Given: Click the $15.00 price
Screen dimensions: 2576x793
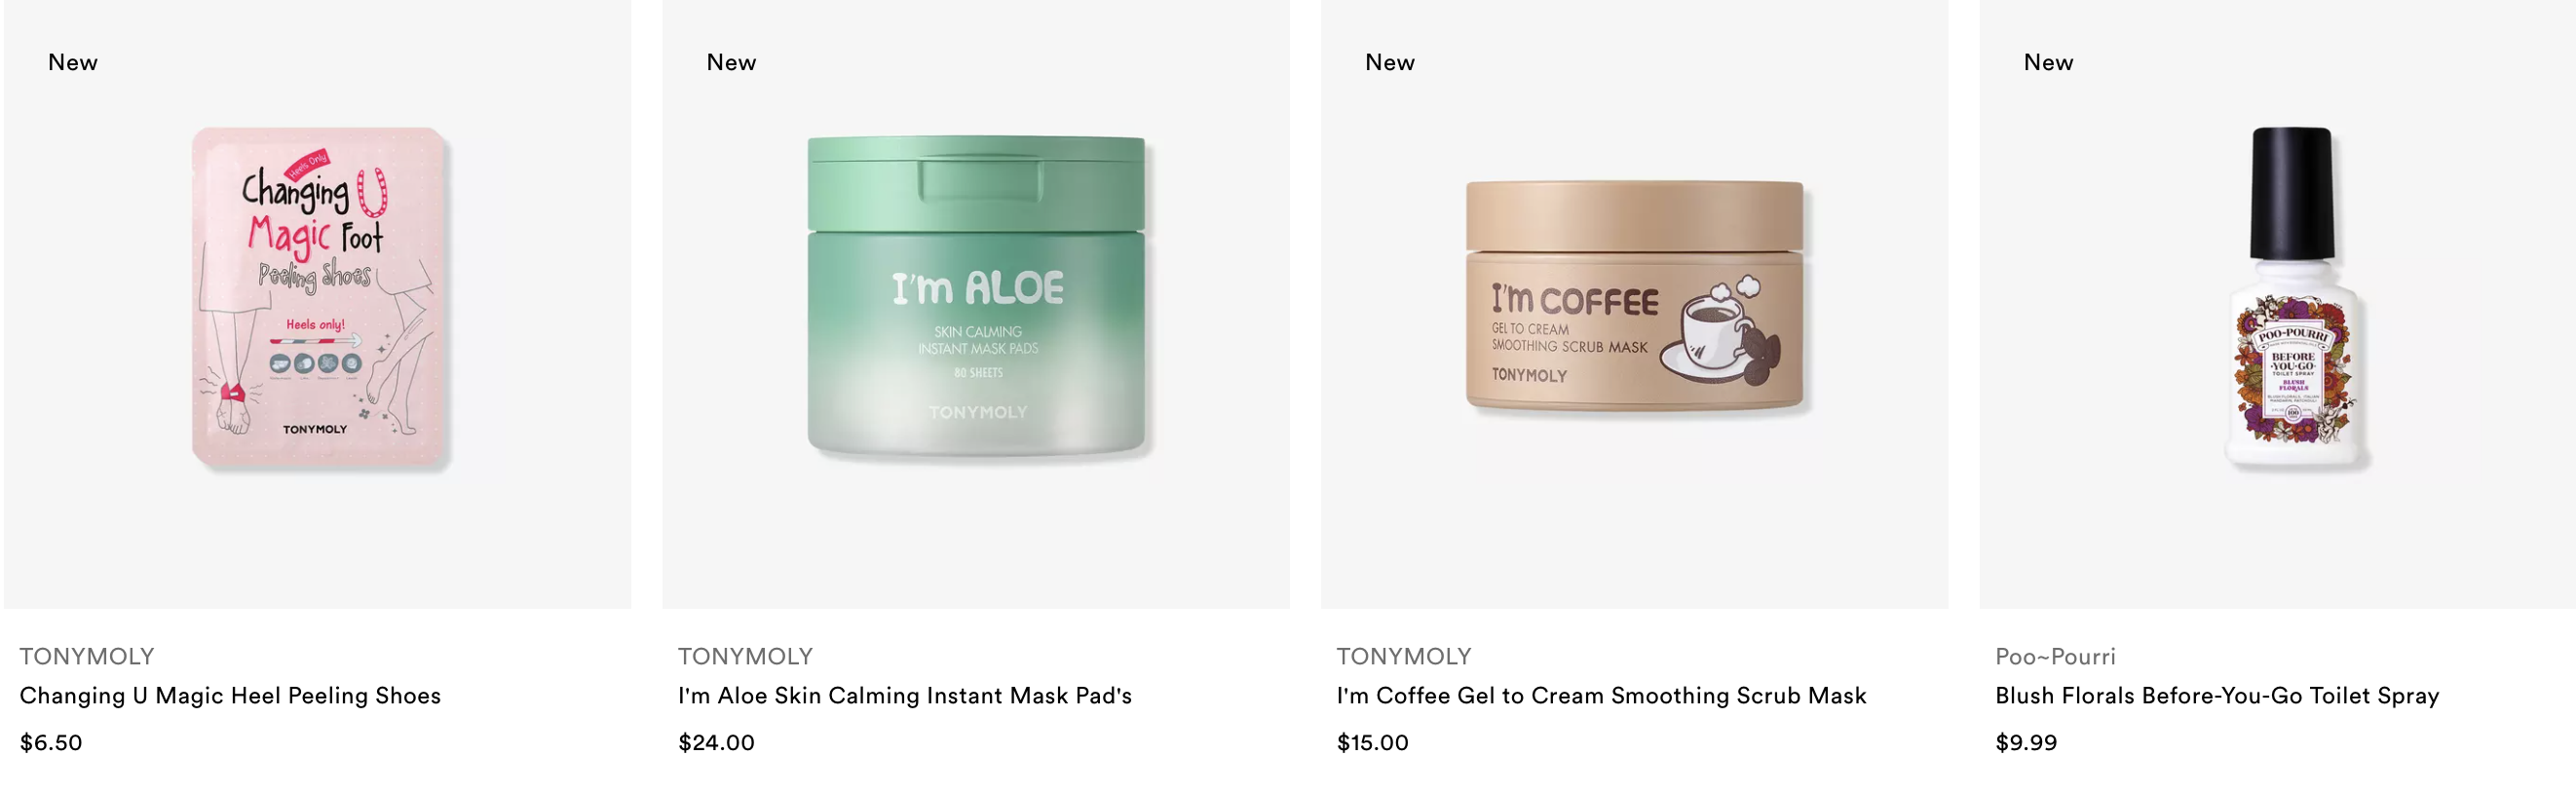Looking at the screenshot, I should point(1372,742).
